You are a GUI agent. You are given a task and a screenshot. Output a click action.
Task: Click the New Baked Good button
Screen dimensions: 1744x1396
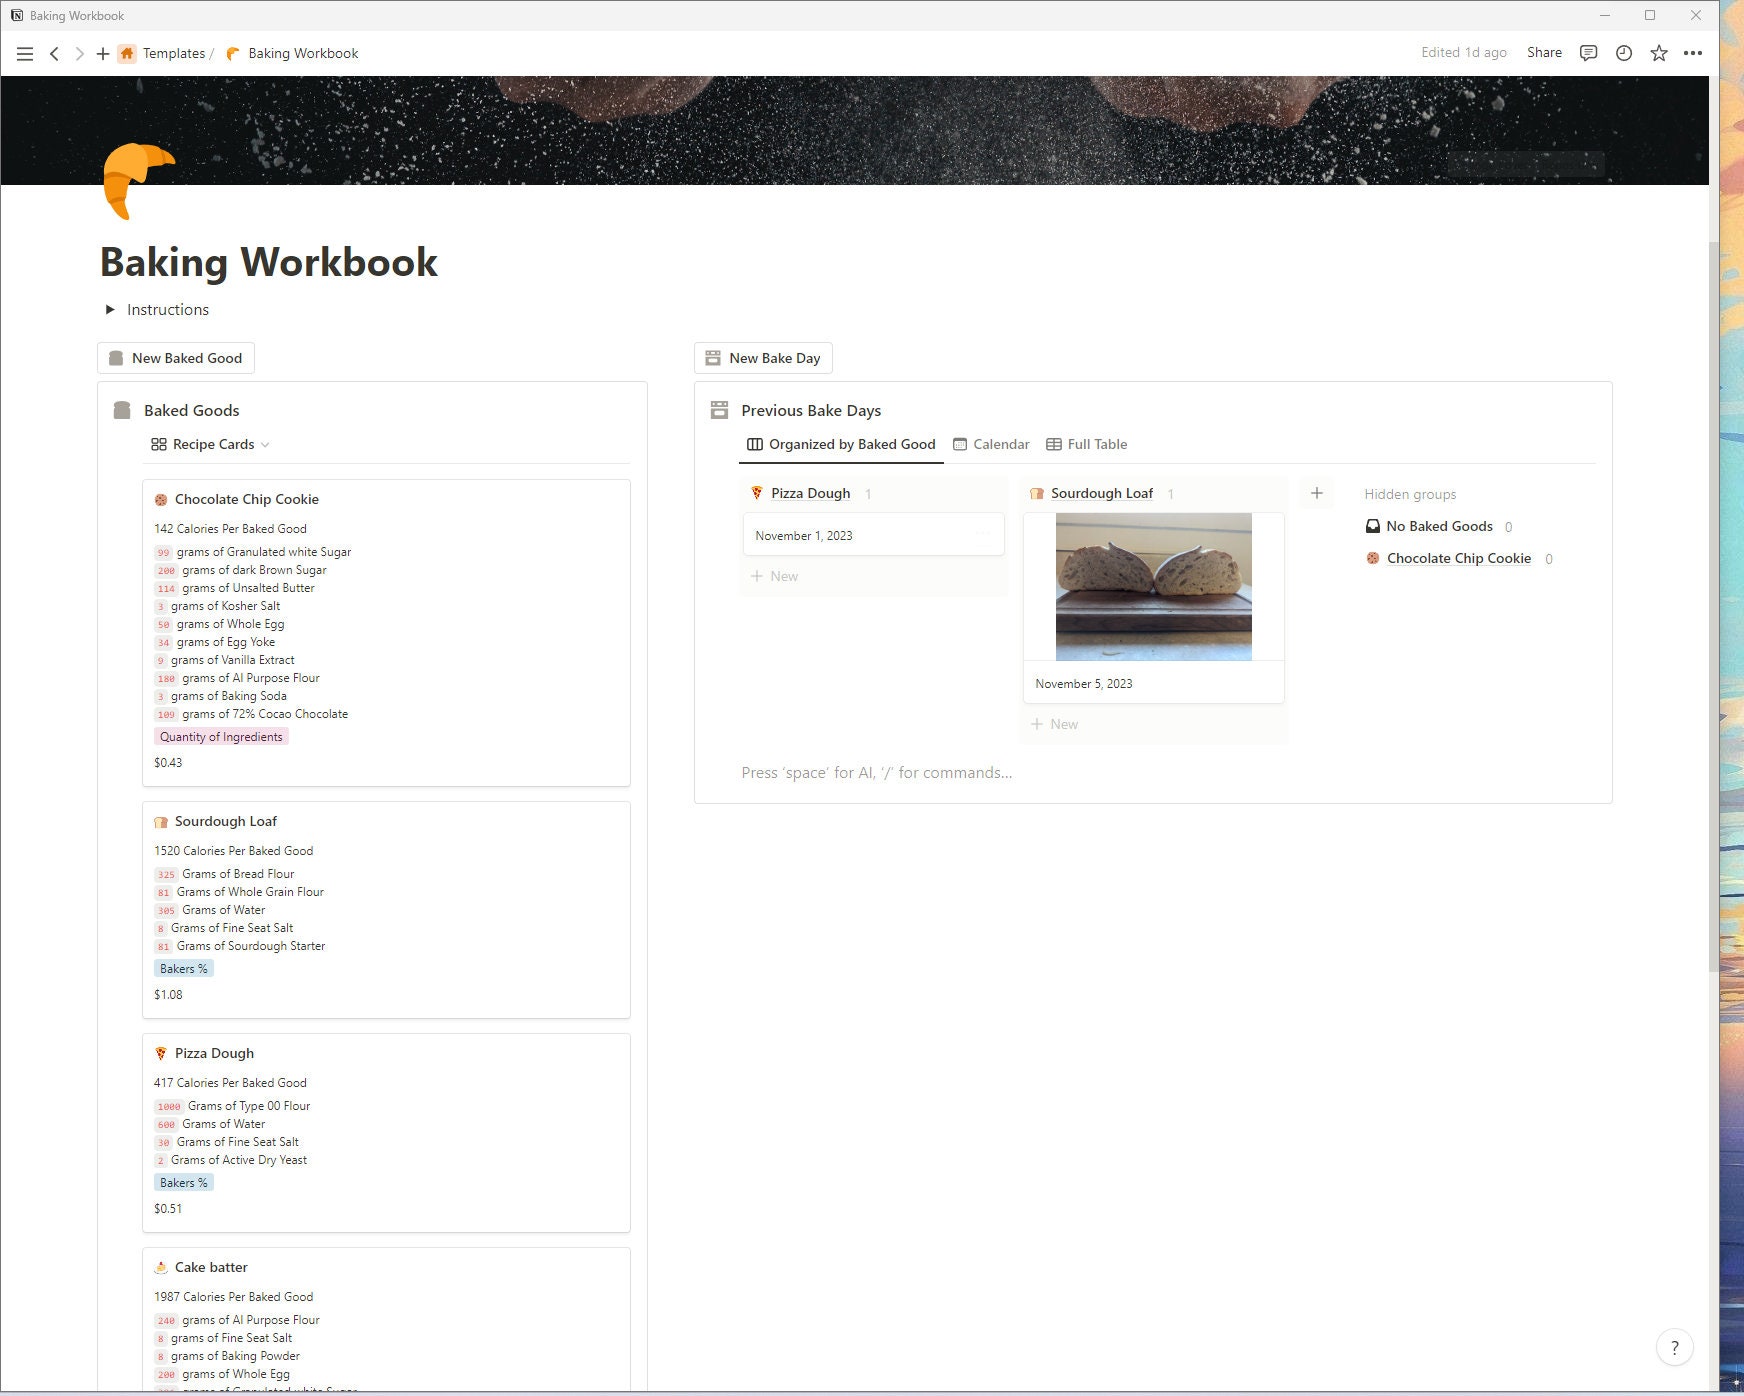[x=175, y=357]
